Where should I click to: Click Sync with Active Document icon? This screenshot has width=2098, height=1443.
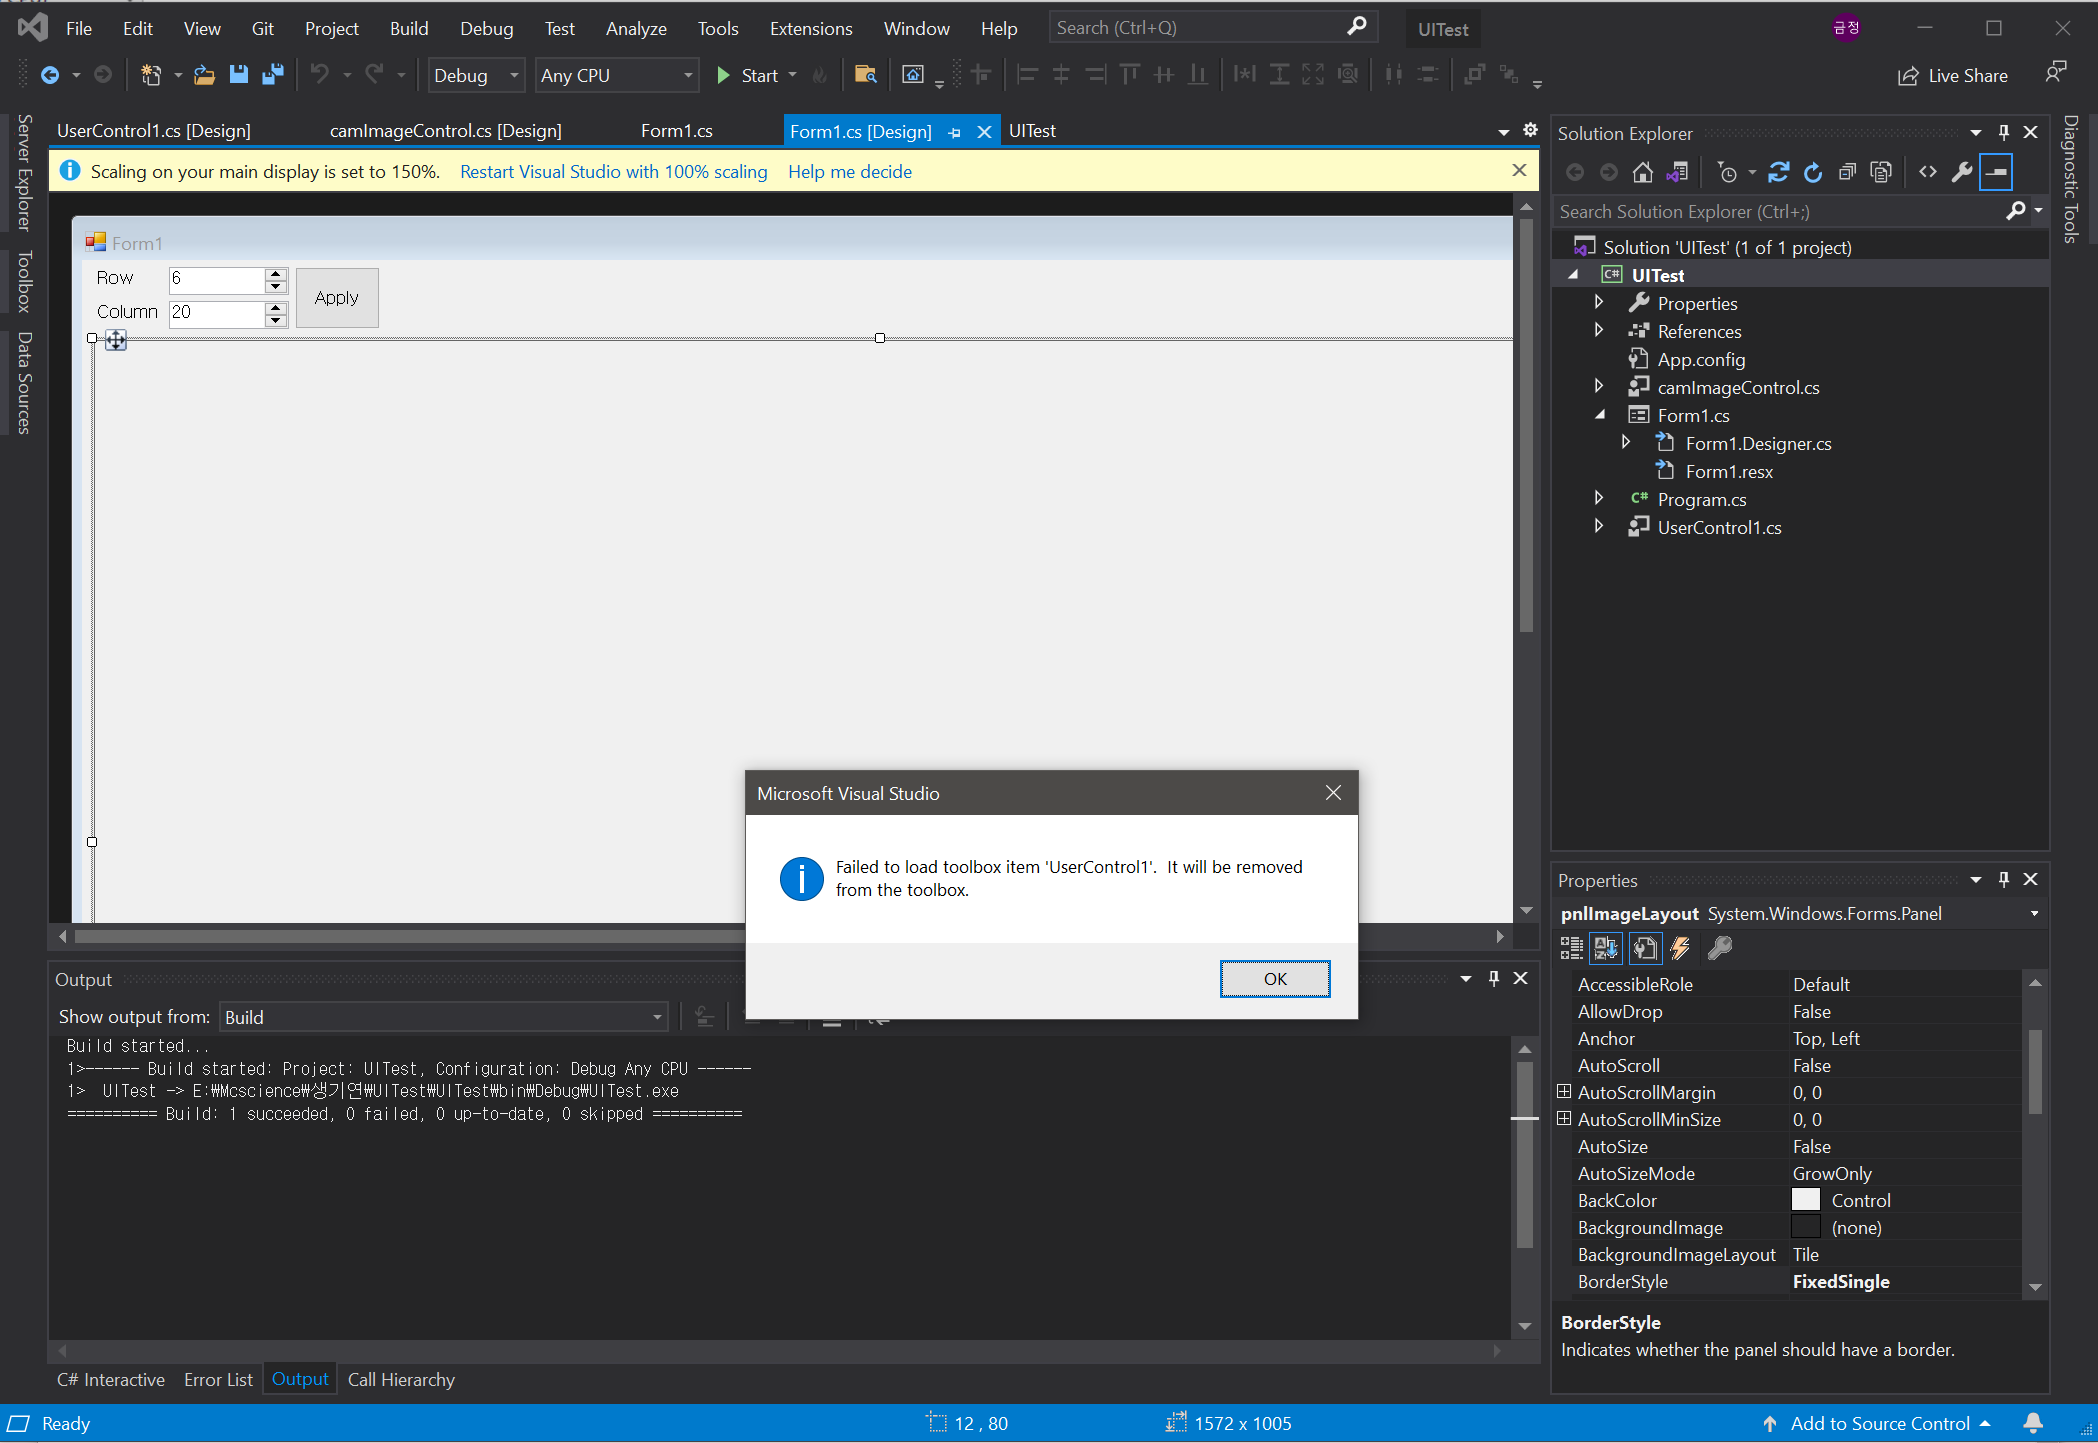point(1778,172)
